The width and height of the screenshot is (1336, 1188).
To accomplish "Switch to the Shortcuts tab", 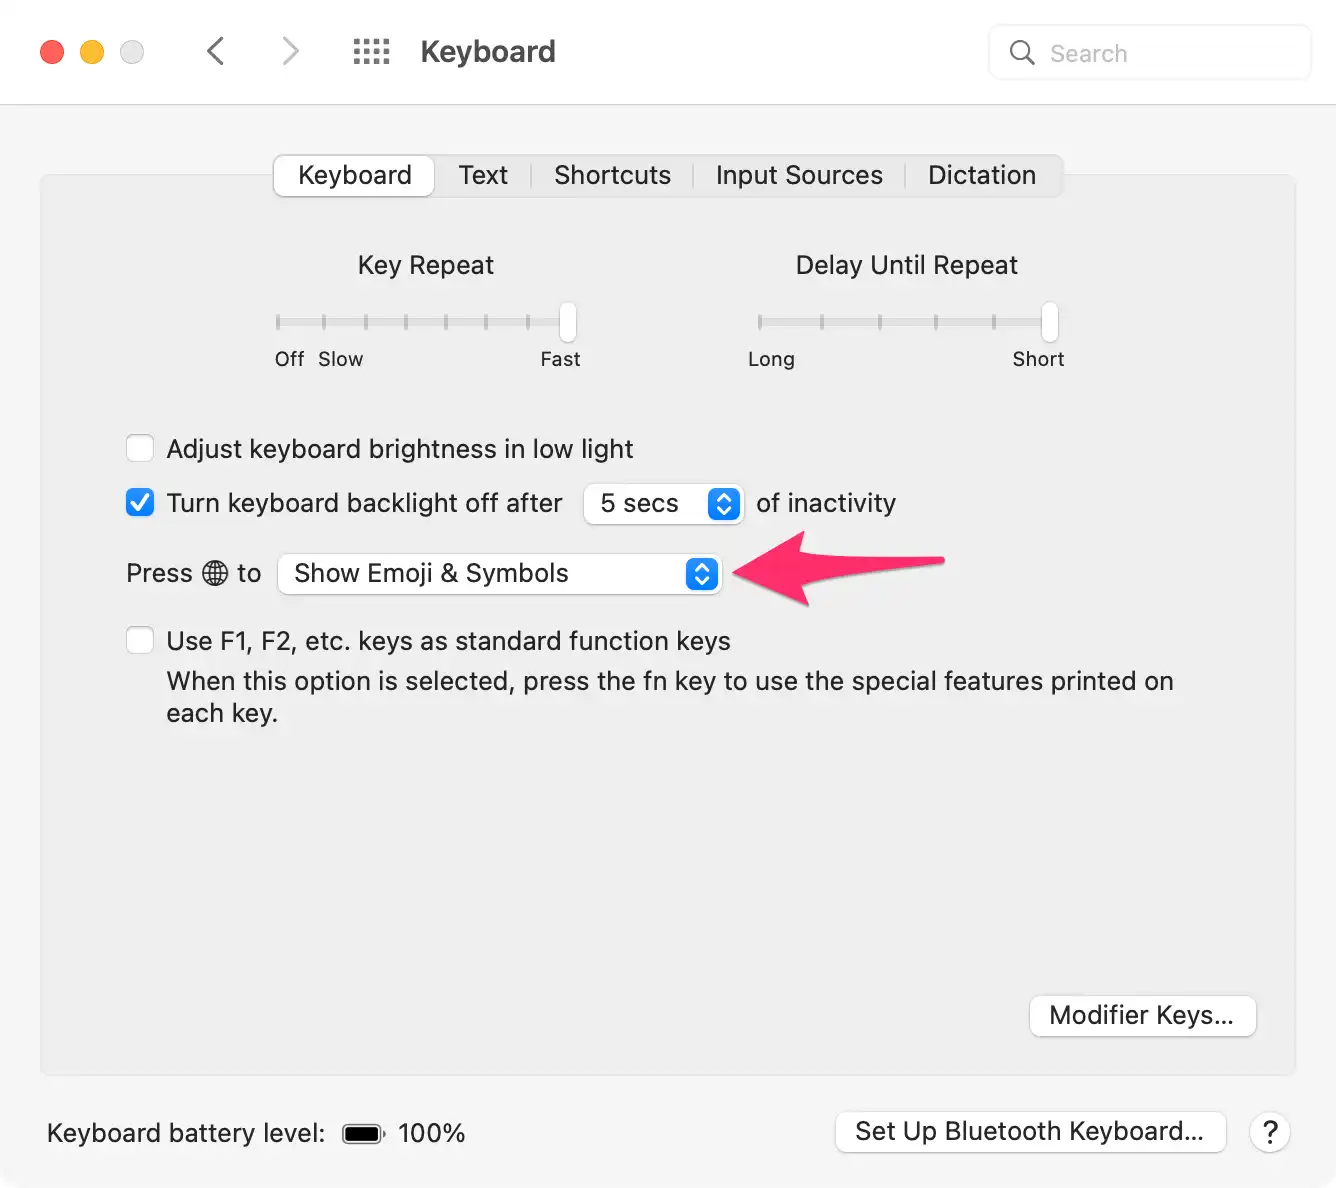I will (x=612, y=175).
